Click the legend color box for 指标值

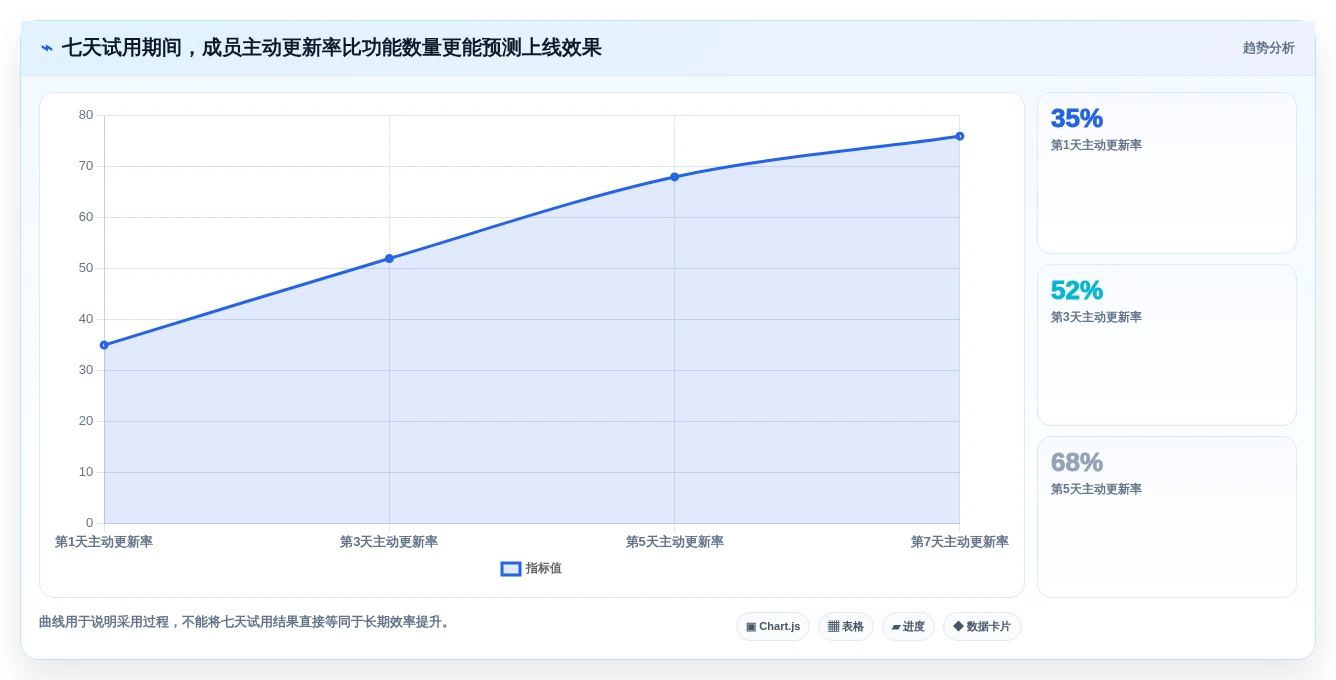(511, 568)
